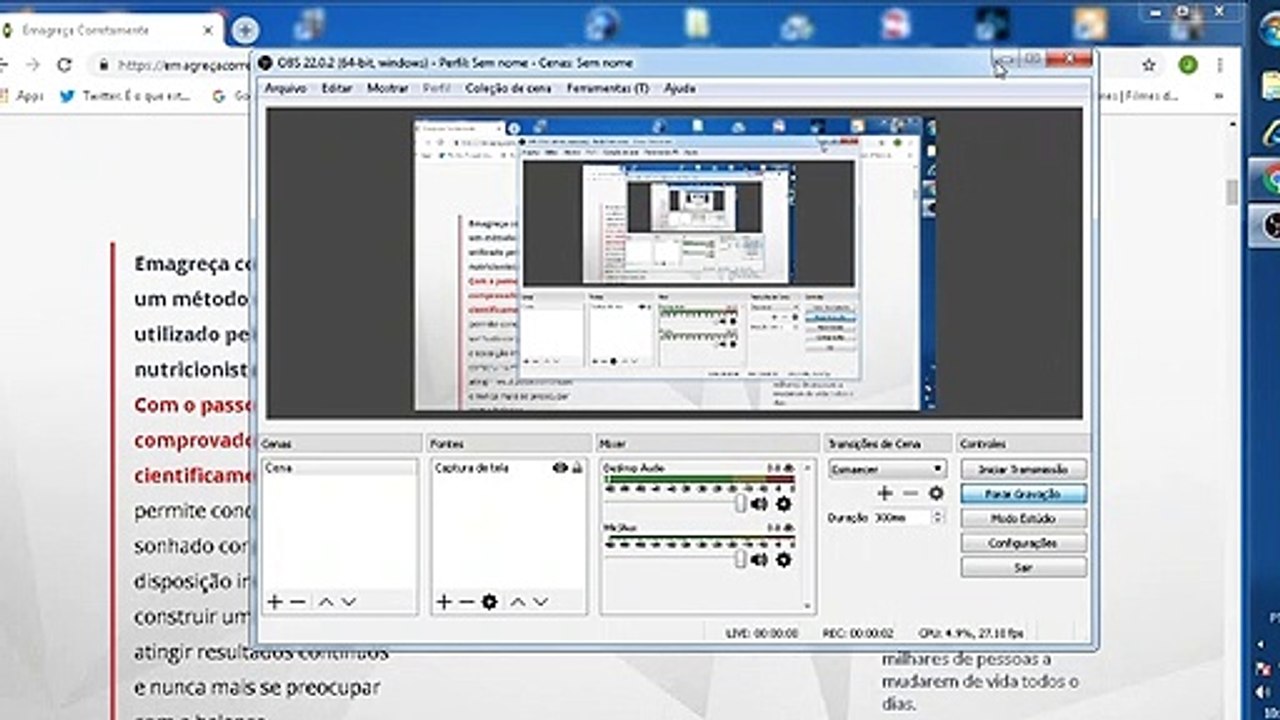Viewport: 1280px width, 720px height.
Task: Remove the selected scene with the Cenas minus icon
Action: [298, 602]
